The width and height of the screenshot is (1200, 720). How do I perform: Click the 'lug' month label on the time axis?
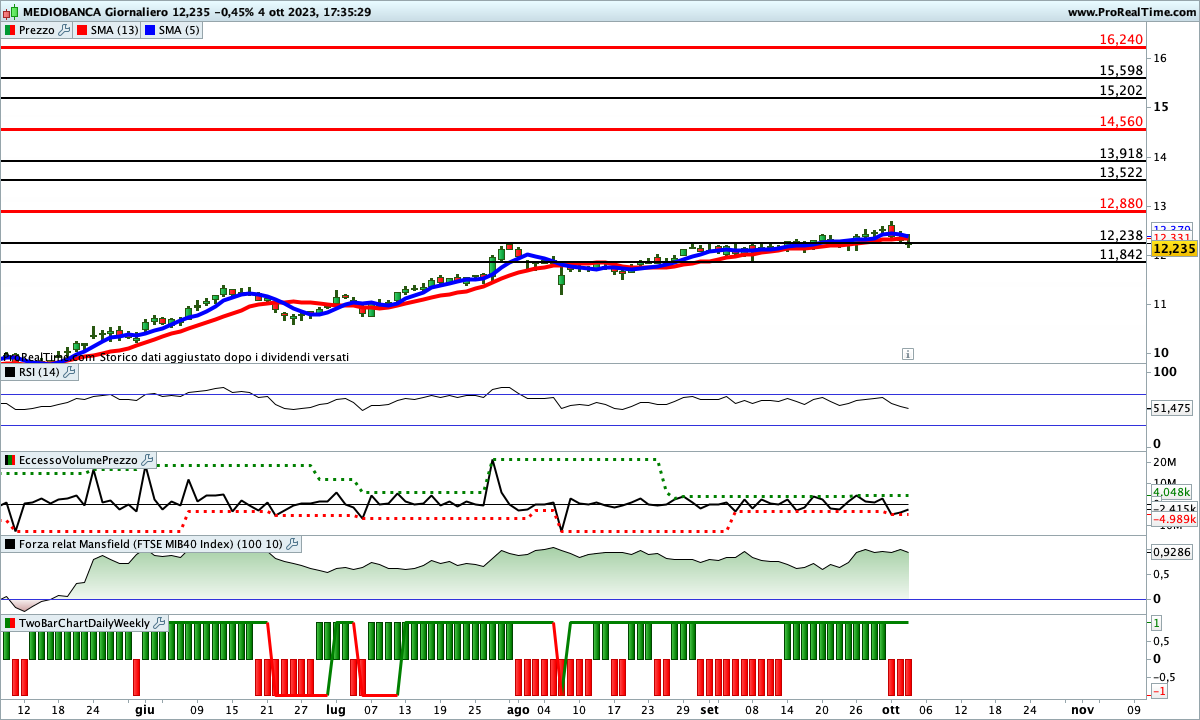tap(335, 709)
